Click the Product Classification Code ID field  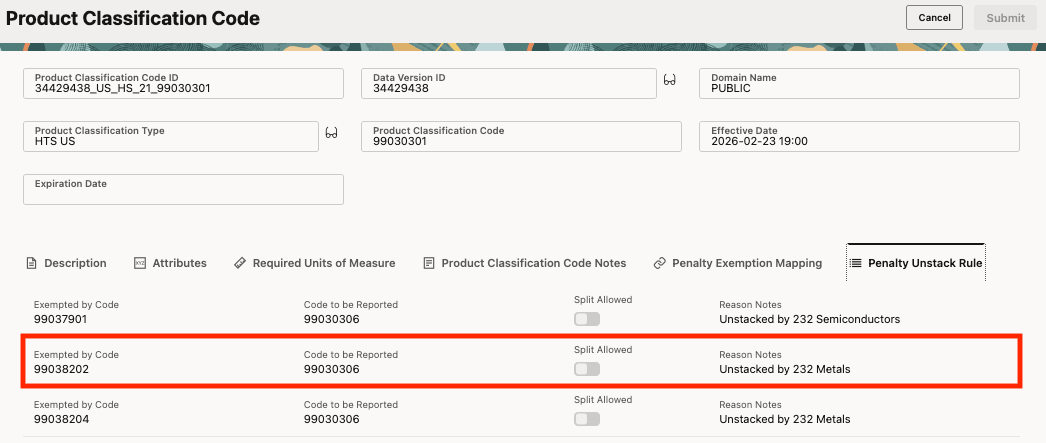(183, 83)
